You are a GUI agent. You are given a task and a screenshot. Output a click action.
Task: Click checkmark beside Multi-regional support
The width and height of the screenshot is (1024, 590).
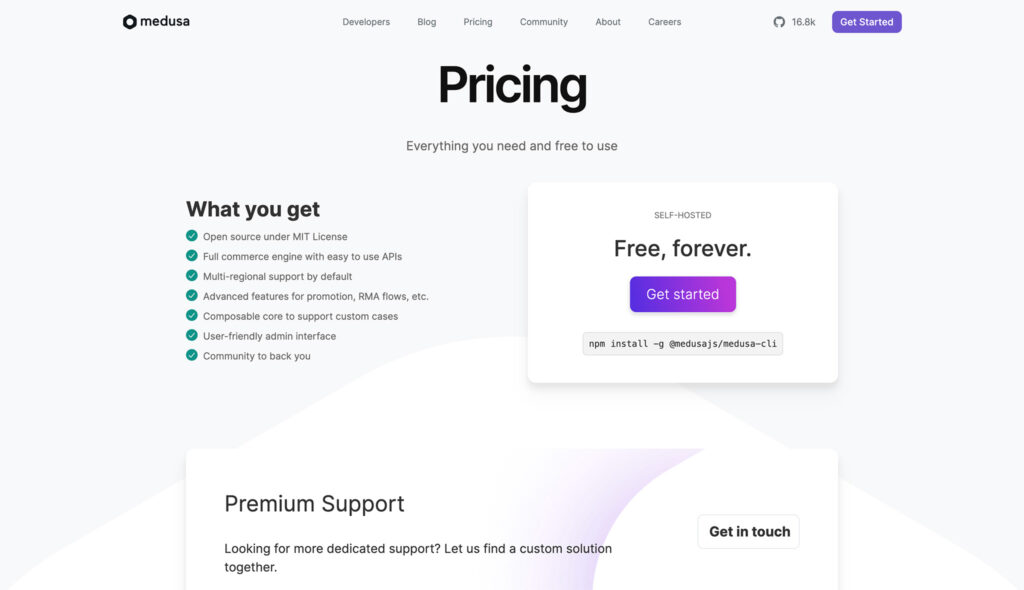click(192, 276)
